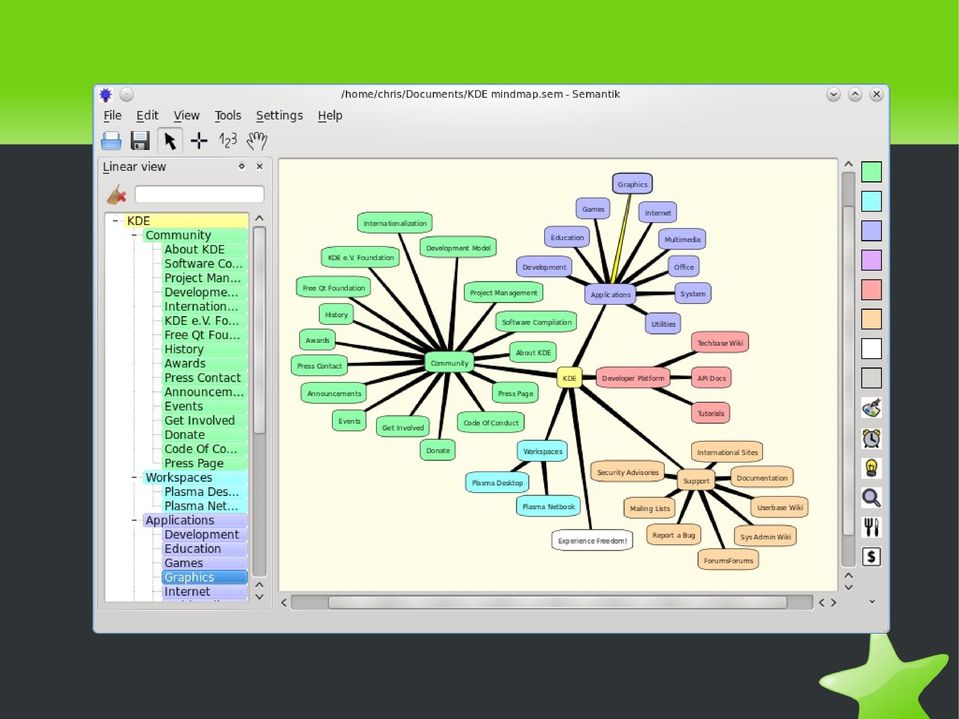Pick the 123 sort tool

pyautogui.click(x=228, y=141)
